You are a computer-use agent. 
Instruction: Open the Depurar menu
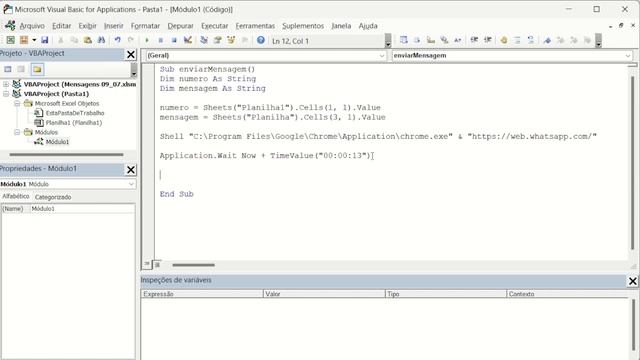[180, 26]
